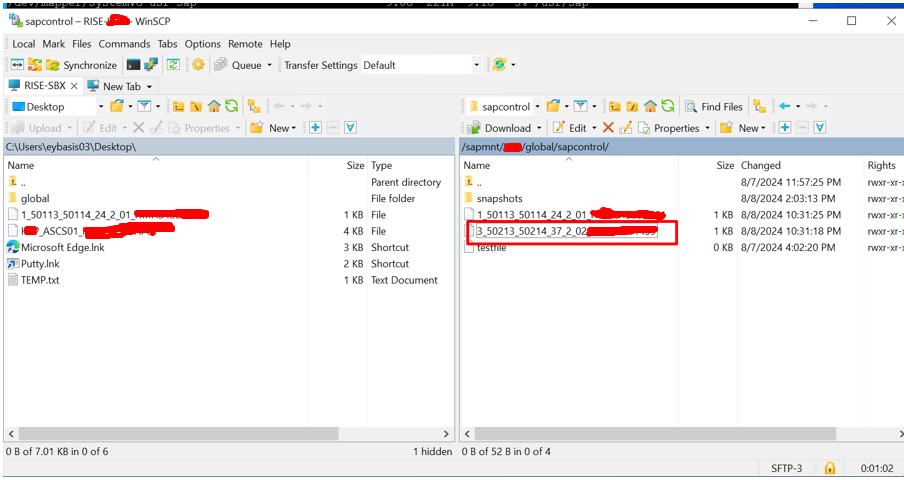
Task: Open session in PuTTY icon
Action: point(151,65)
